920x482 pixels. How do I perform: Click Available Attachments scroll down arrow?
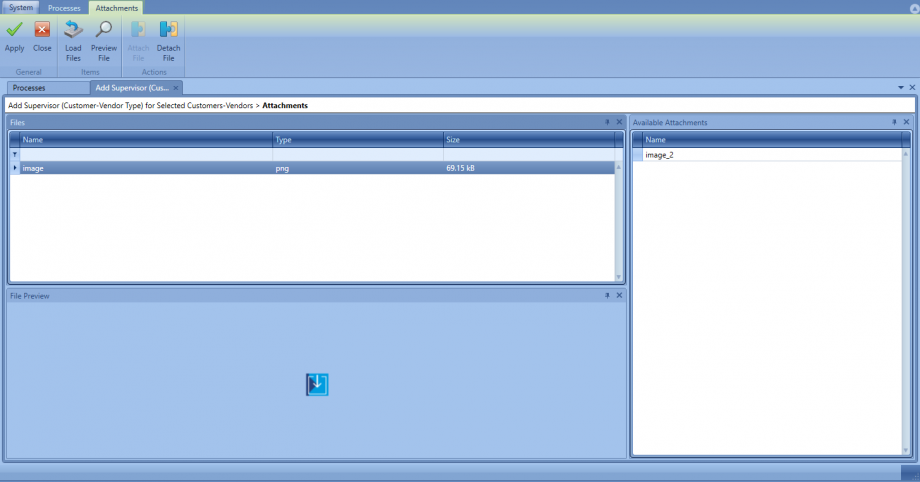coord(906,450)
